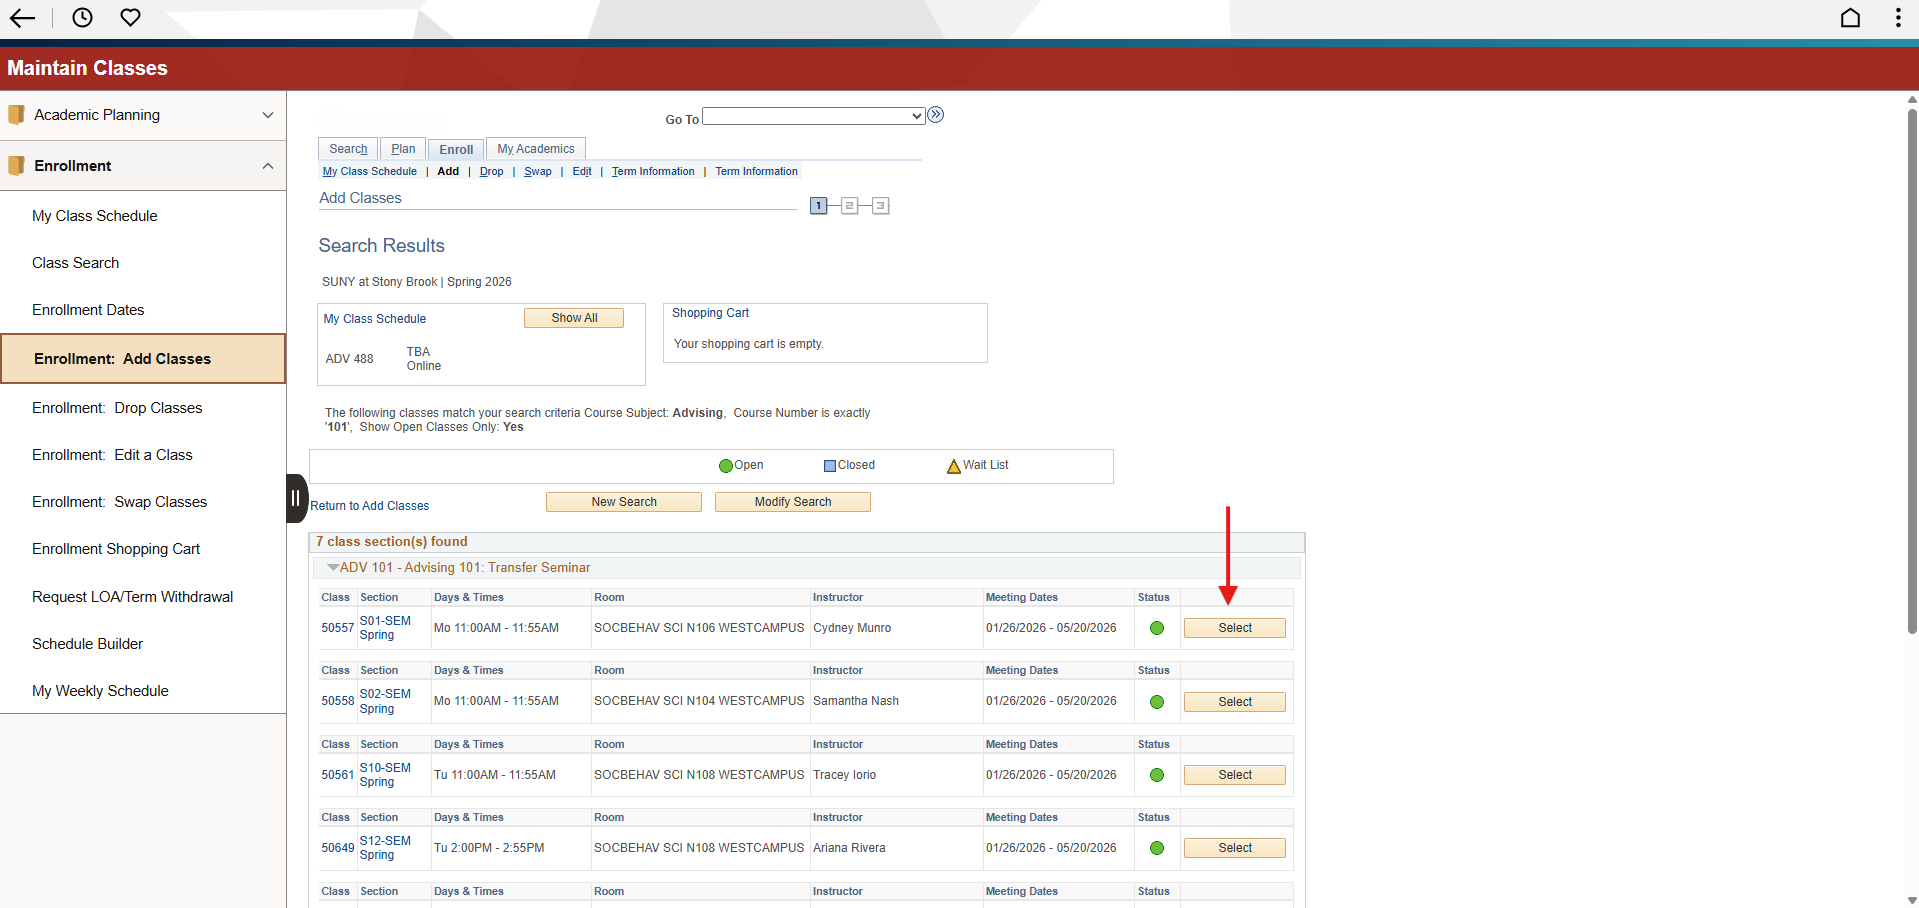Click the page vertical scrollbar
This screenshot has height=908, width=1919.
point(1912,370)
